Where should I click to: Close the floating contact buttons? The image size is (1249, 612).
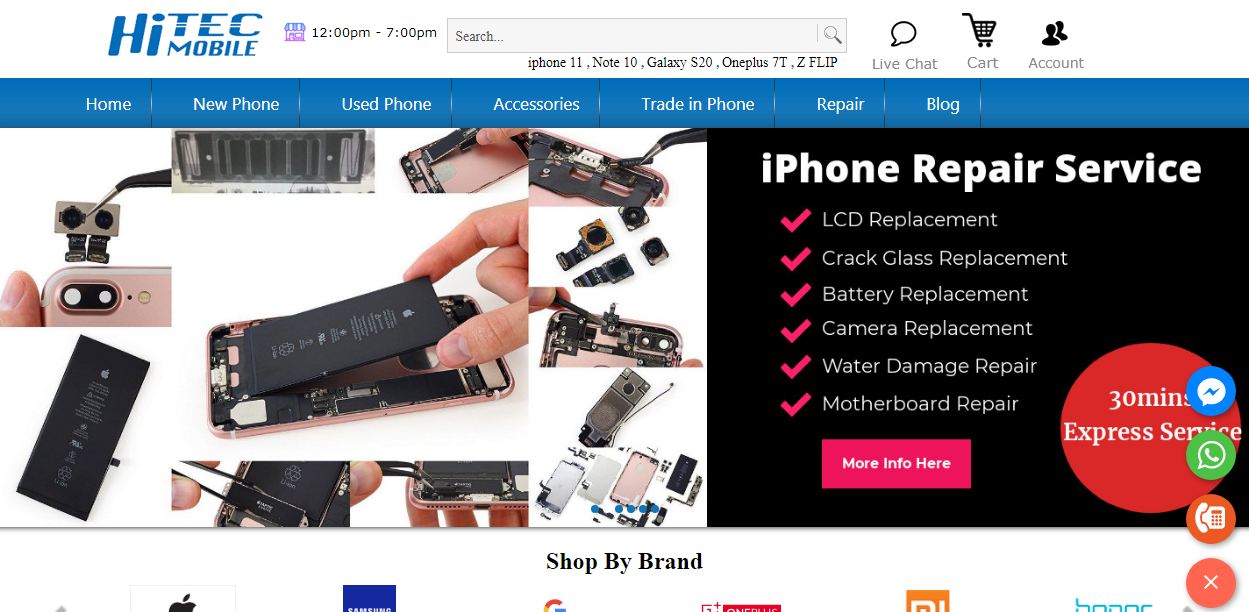point(1211,582)
